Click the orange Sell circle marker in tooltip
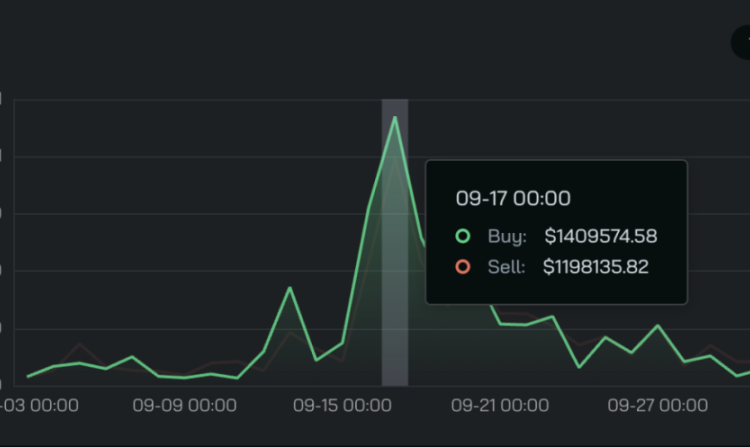750x447 pixels. (x=462, y=267)
